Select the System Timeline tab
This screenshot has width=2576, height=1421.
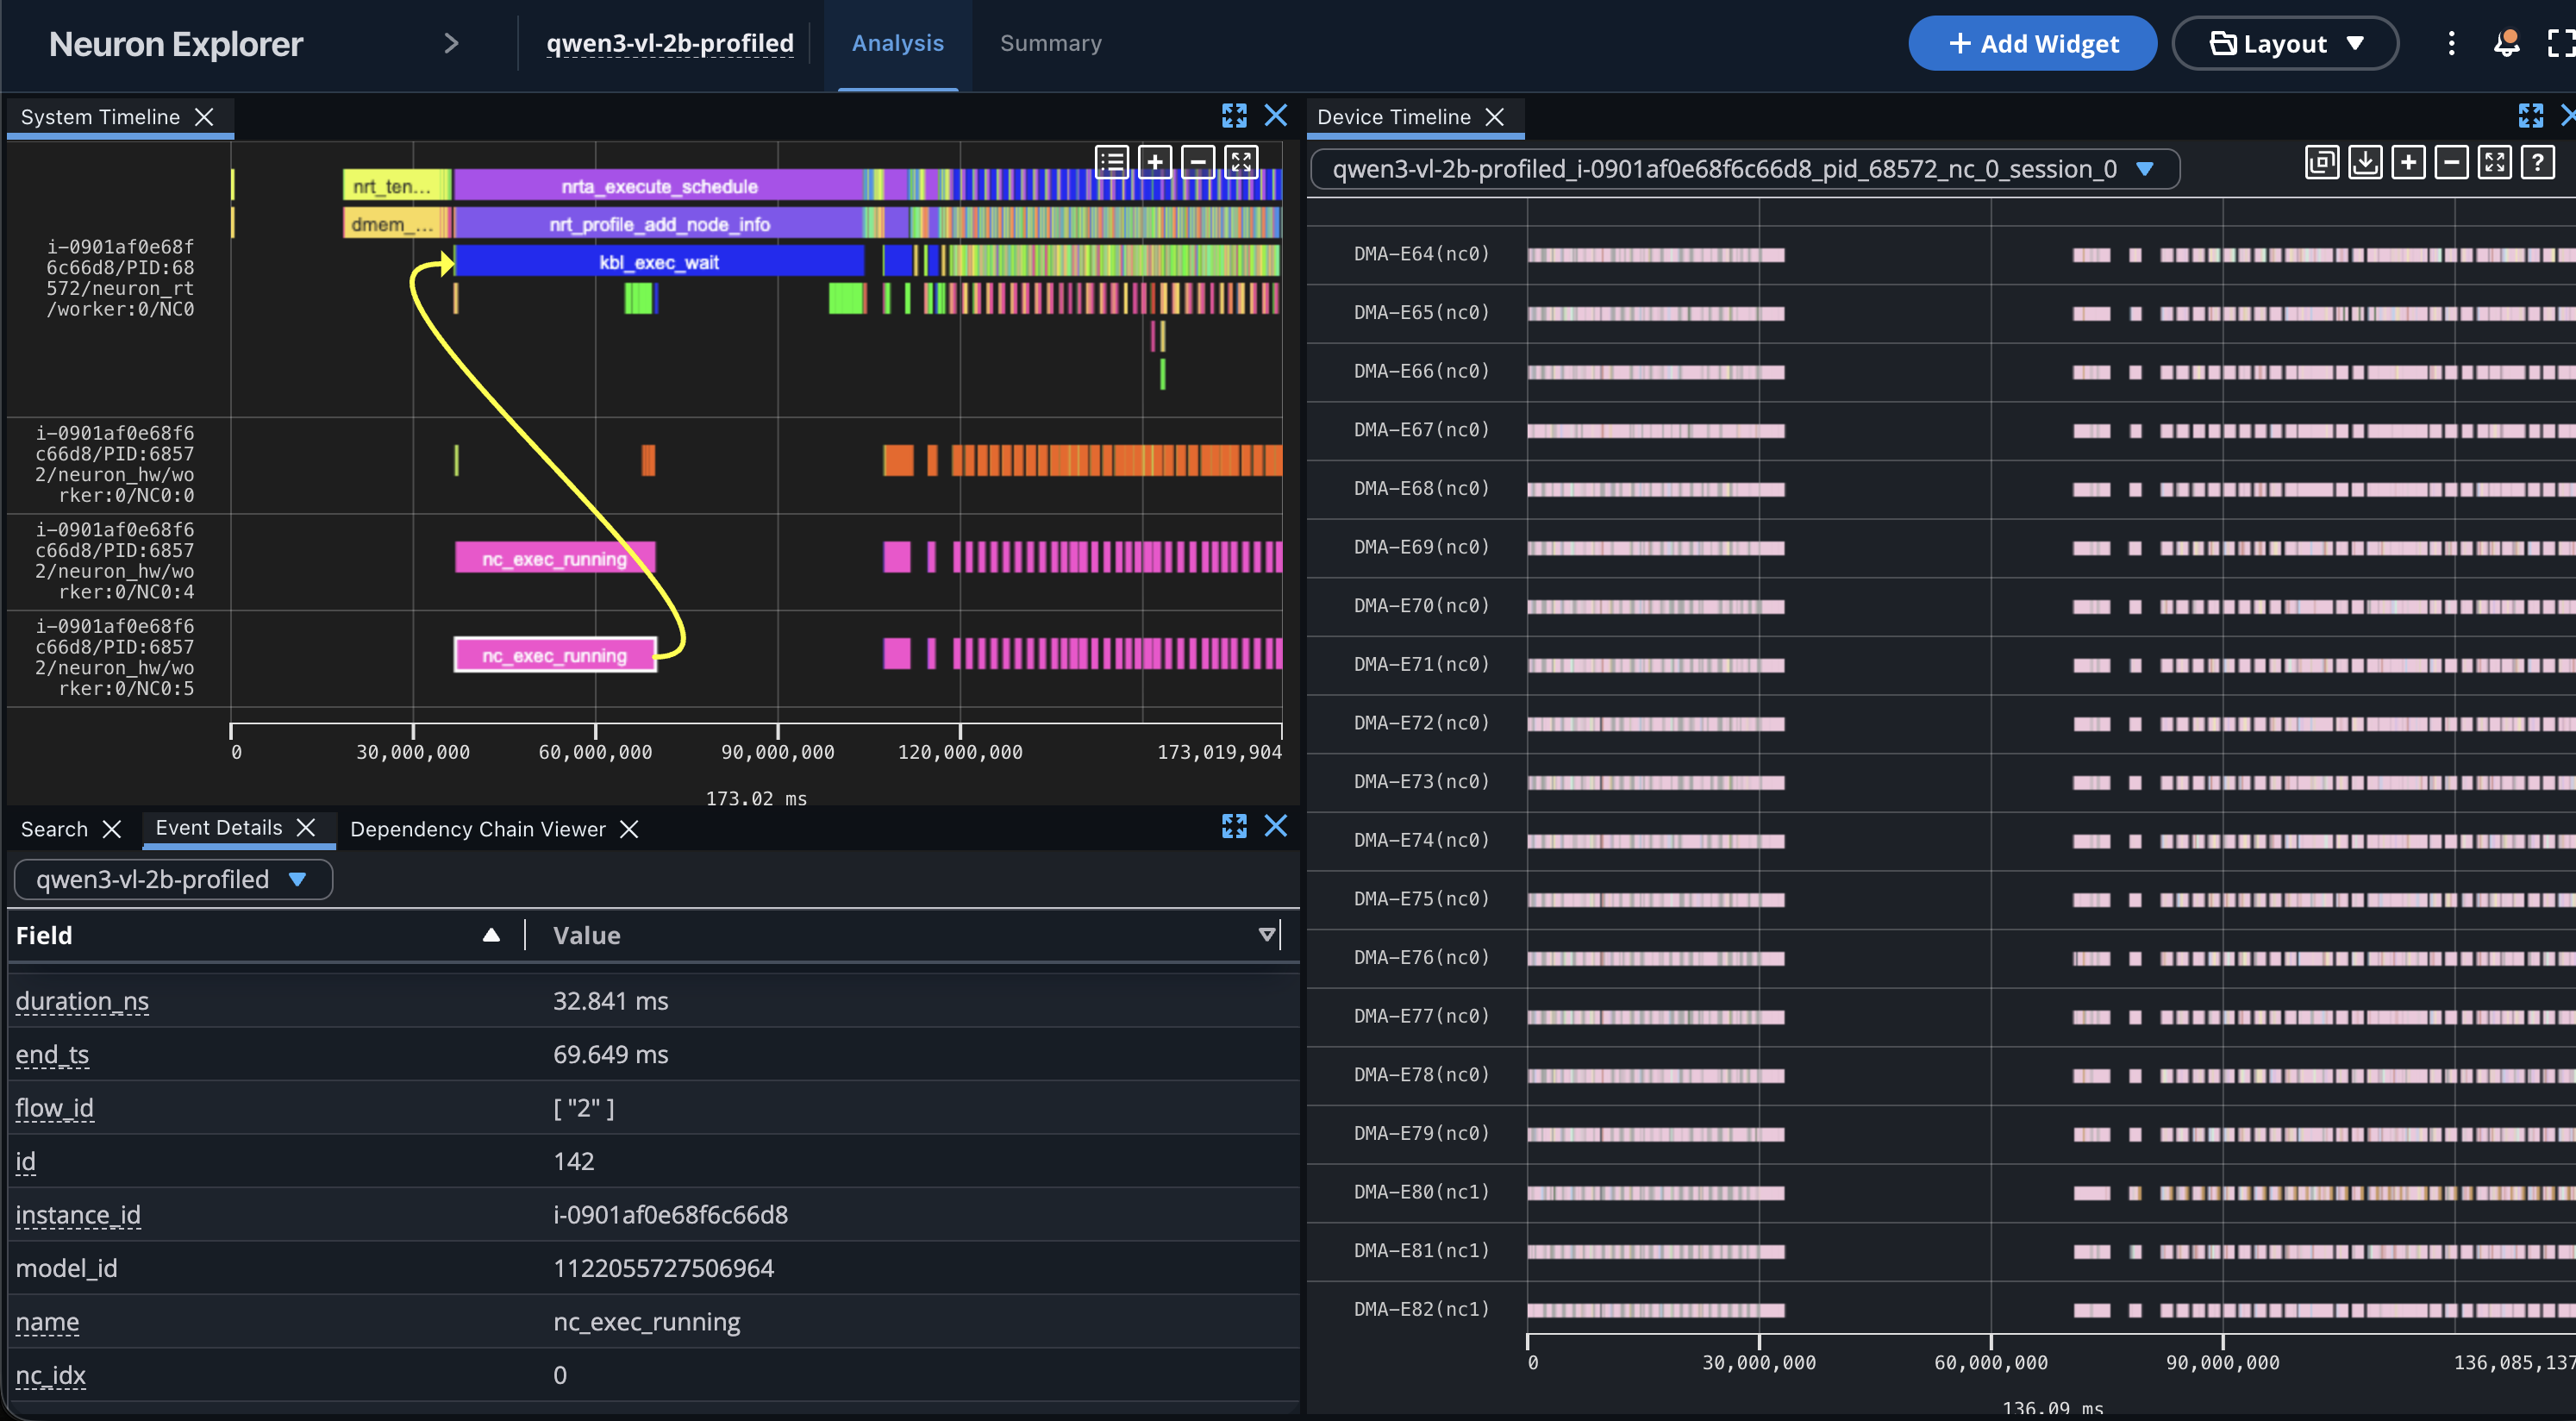click(x=100, y=117)
